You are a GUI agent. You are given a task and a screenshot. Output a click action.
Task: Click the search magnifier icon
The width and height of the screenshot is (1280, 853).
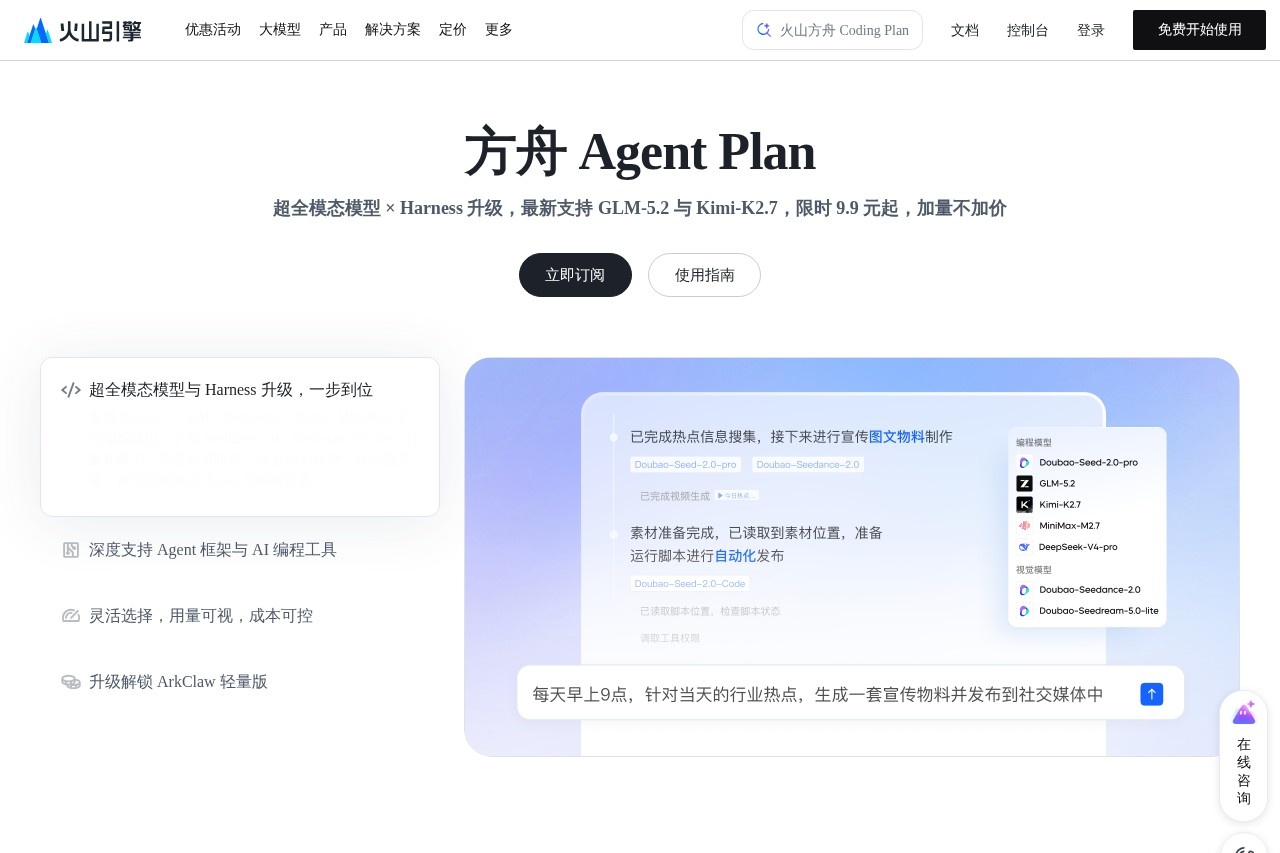tap(764, 30)
